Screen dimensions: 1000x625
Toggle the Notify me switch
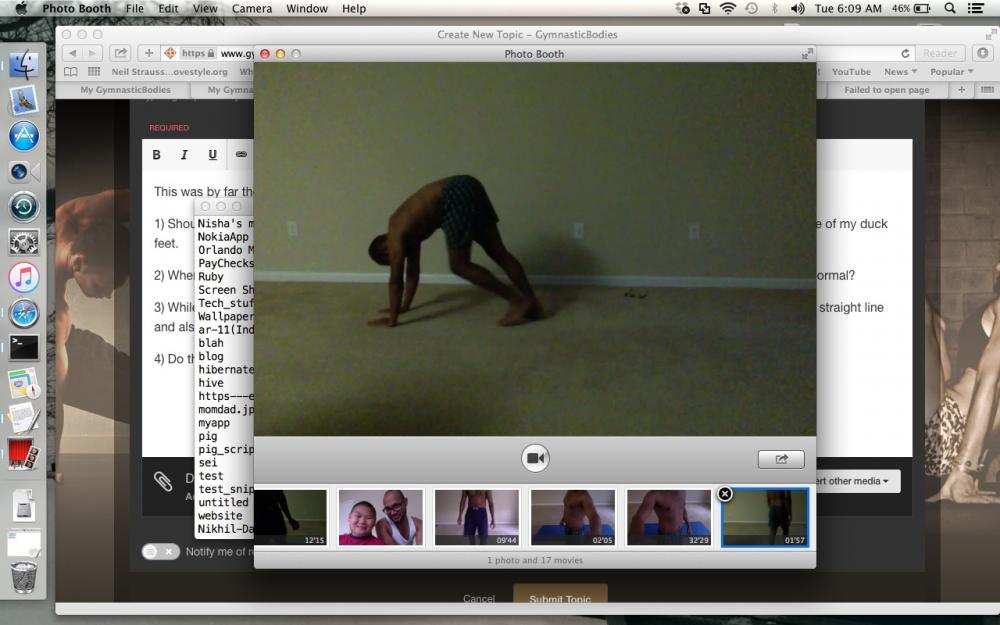pos(161,552)
